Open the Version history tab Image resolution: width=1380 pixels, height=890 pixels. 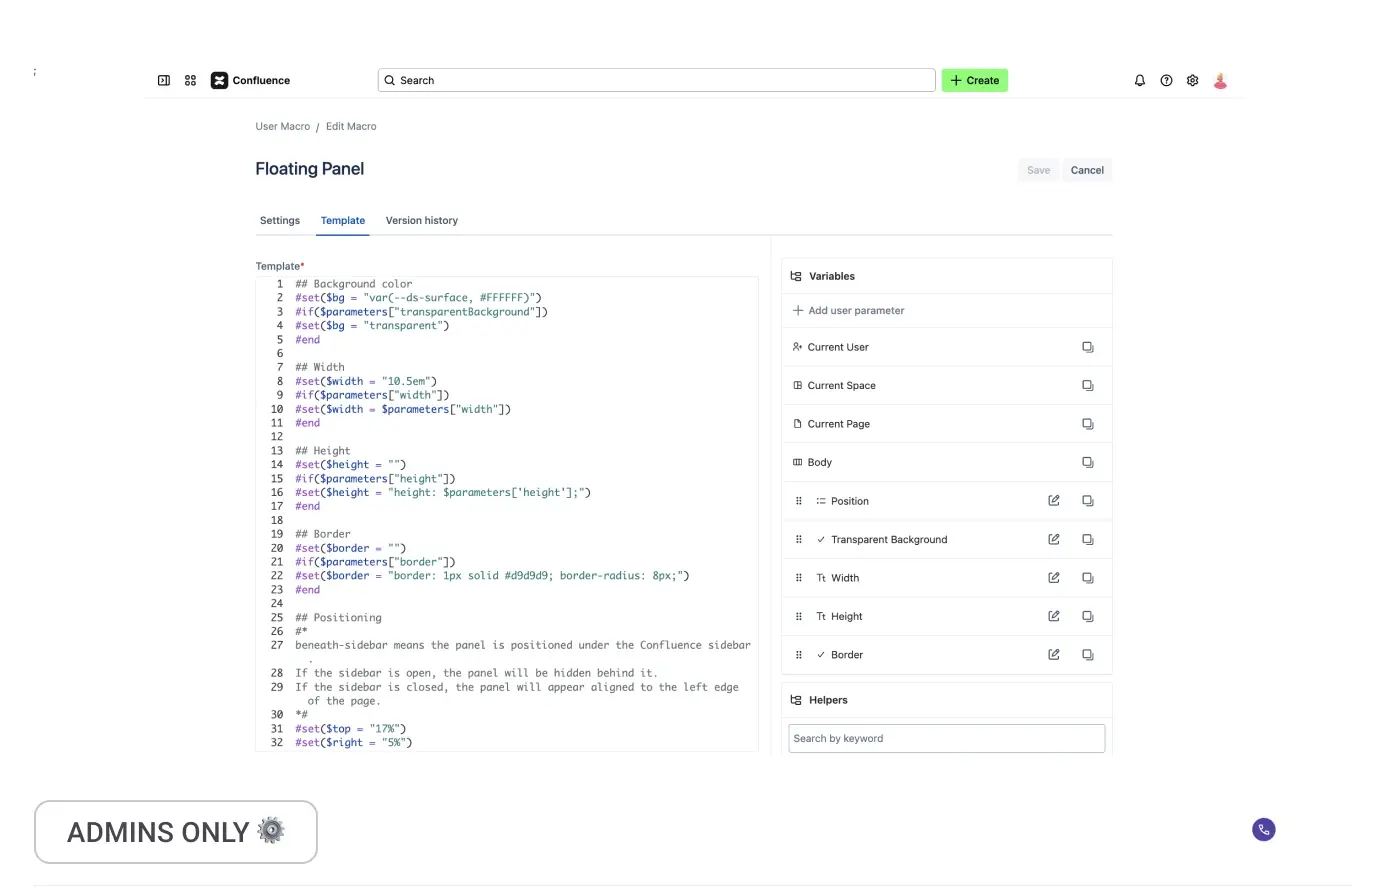pyautogui.click(x=422, y=220)
